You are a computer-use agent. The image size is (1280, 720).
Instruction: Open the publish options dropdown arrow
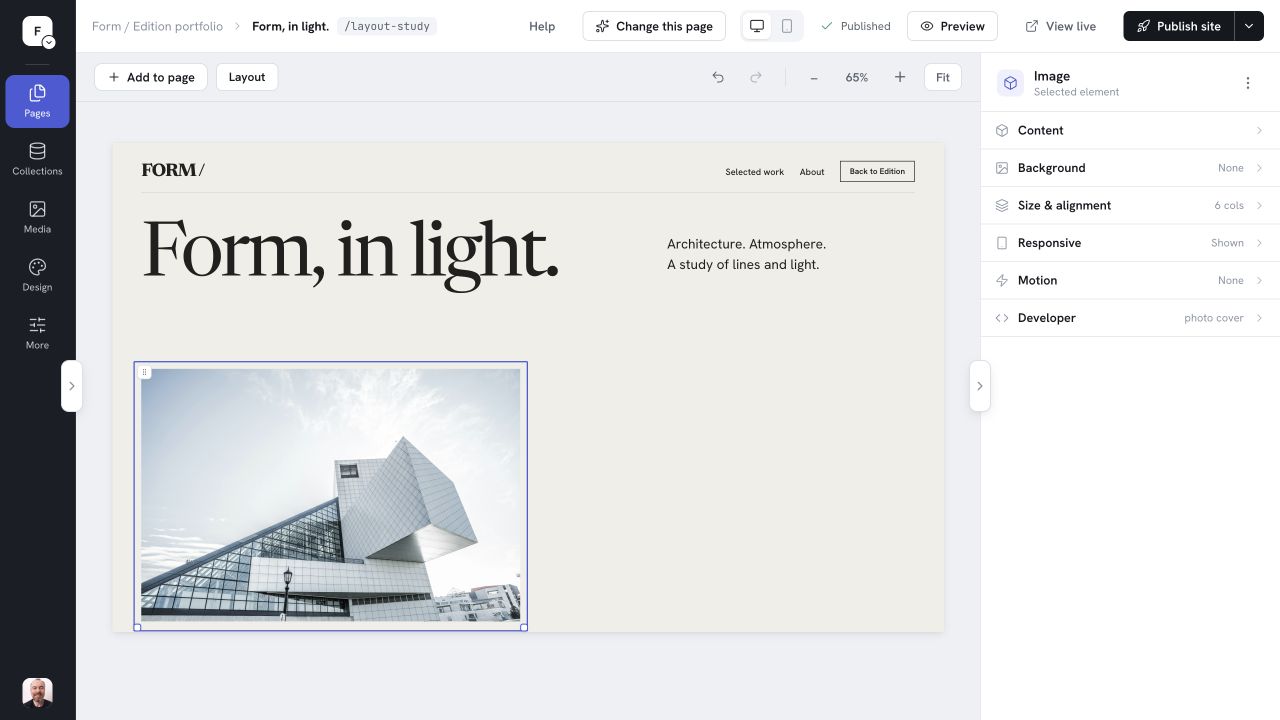(x=1249, y=26)
